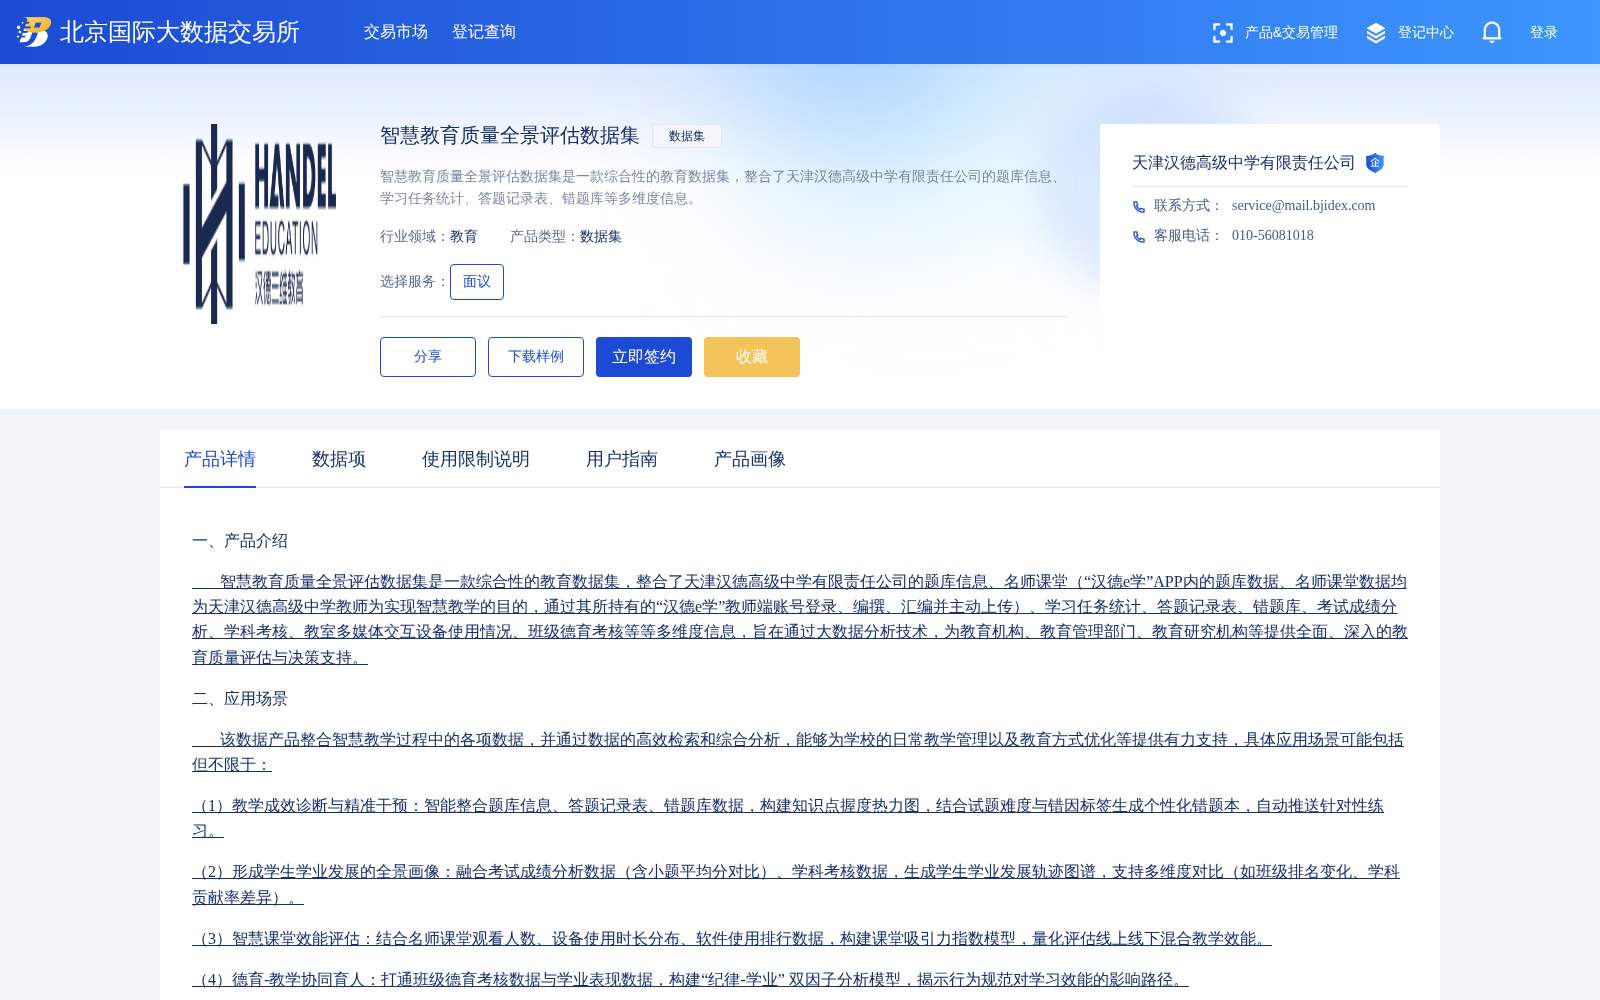This screenshot has height=1000, width=1600.
Task: Click email service@mail.bjidex.com
Action: point(1303,206)
